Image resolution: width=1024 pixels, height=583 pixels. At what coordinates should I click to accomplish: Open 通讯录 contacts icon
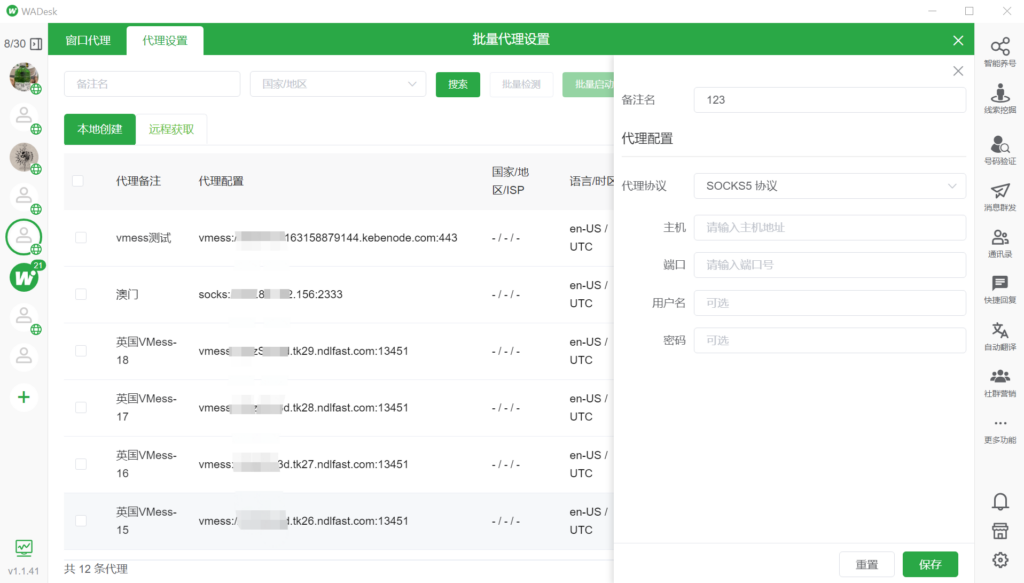pyautogui.click(x=999, y=243)
